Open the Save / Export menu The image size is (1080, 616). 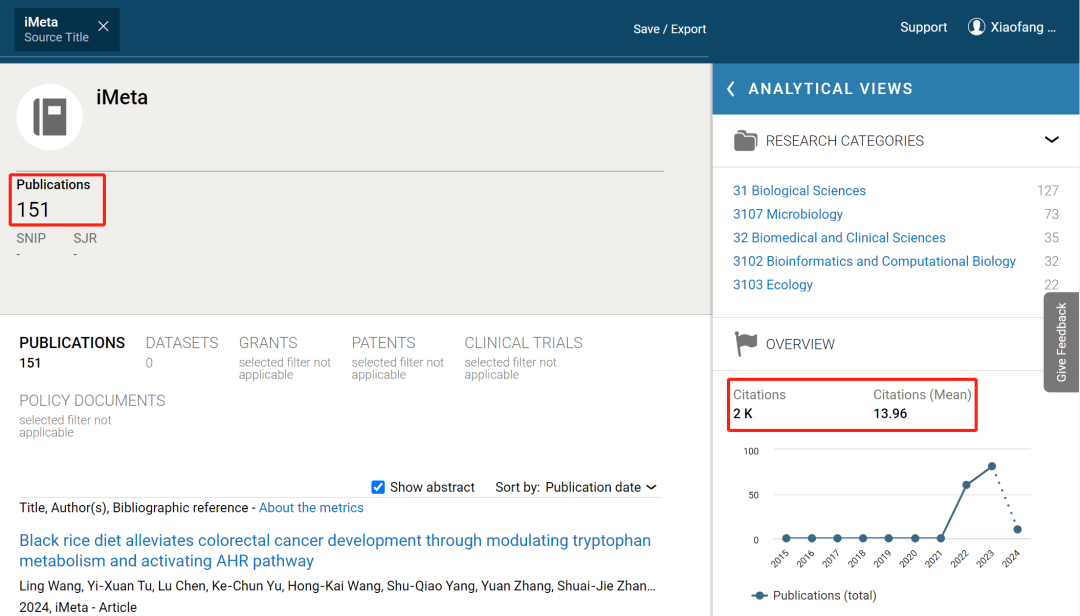click(x=669, y=29)
